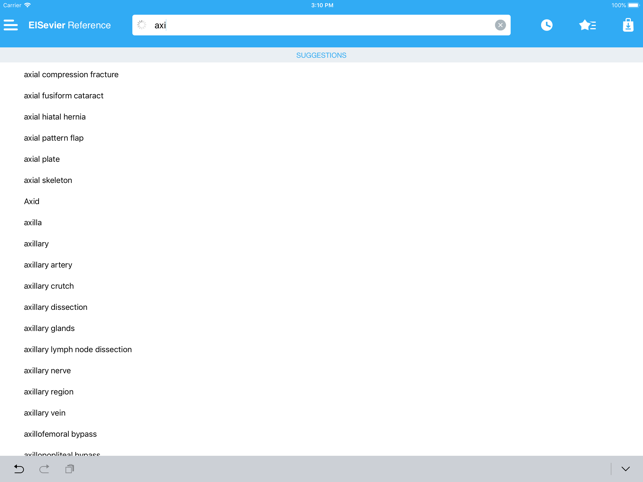Open 'axial hiatal hernia' entry
The height and width of the screenshot is (482, 643).
click(55, 117)
